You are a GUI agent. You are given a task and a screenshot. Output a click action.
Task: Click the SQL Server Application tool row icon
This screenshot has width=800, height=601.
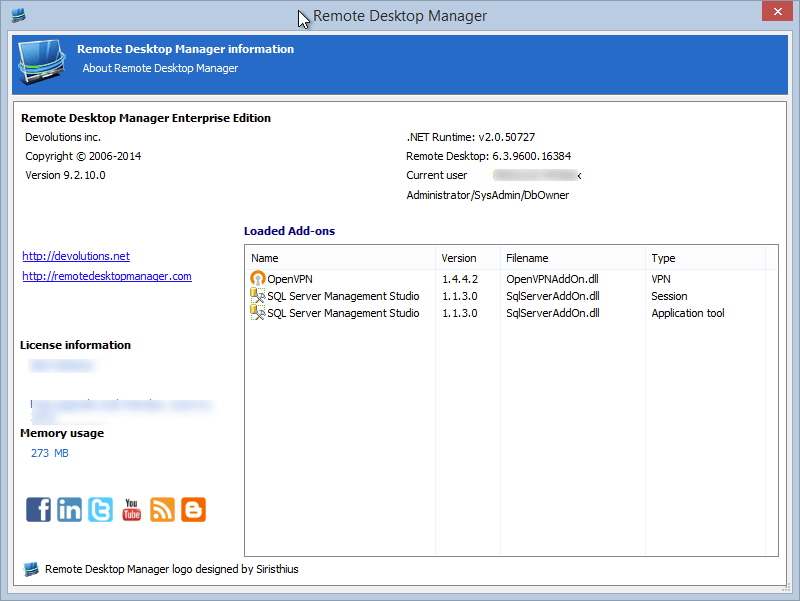258,313
